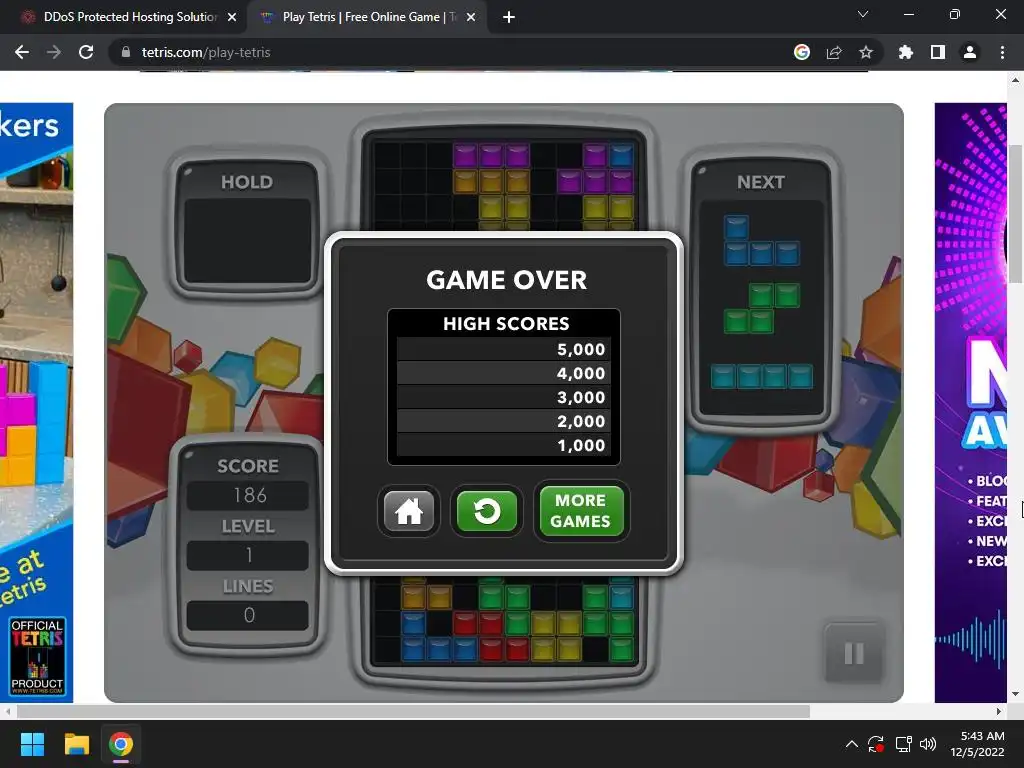Screen dimensions: 1024x768
Task: Go forward in browser history
Action: point(54,52)
